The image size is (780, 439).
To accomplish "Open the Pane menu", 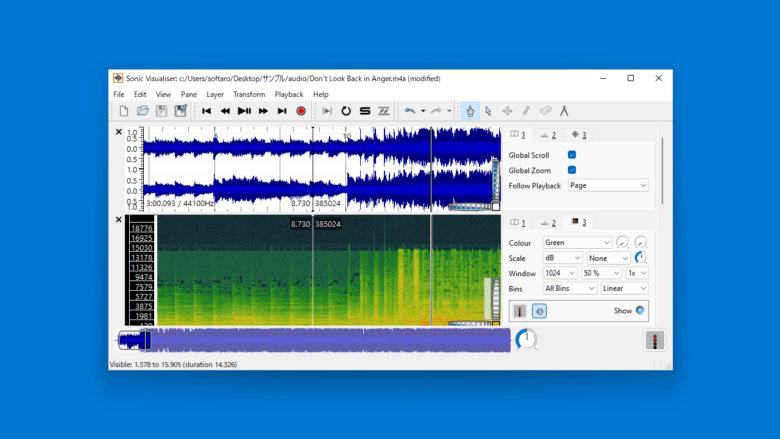I will (x=189, y=94).
